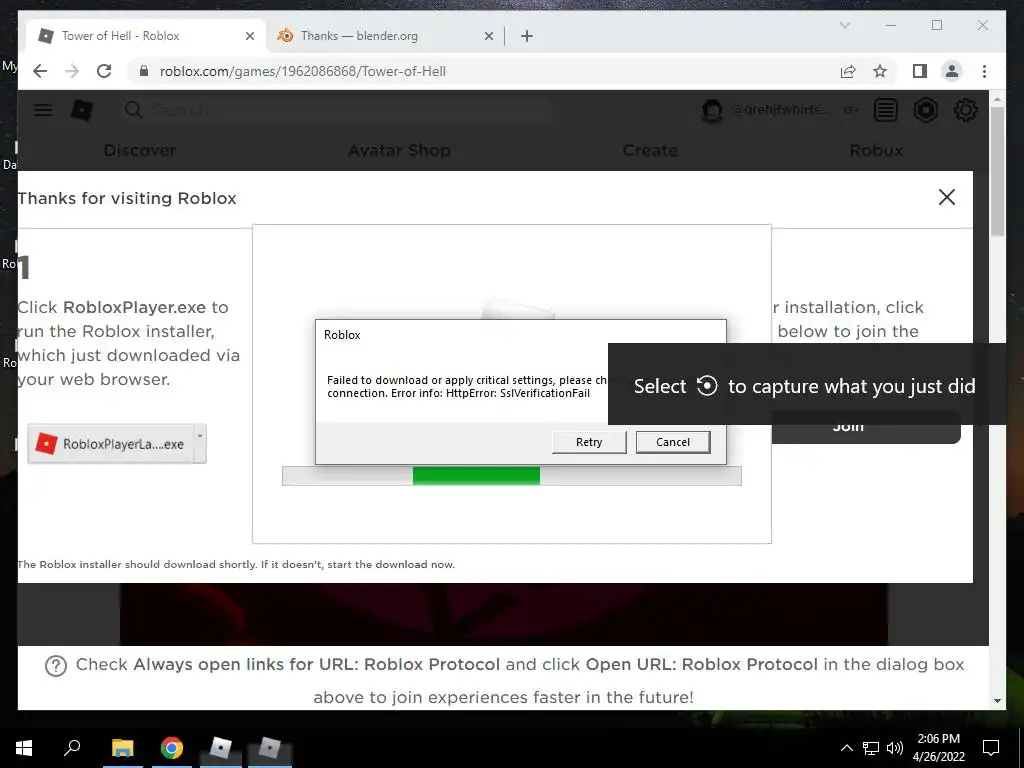The image size is (1024, 768).
Task: Reload the Roblox page
Action: [x=104, y=71]
